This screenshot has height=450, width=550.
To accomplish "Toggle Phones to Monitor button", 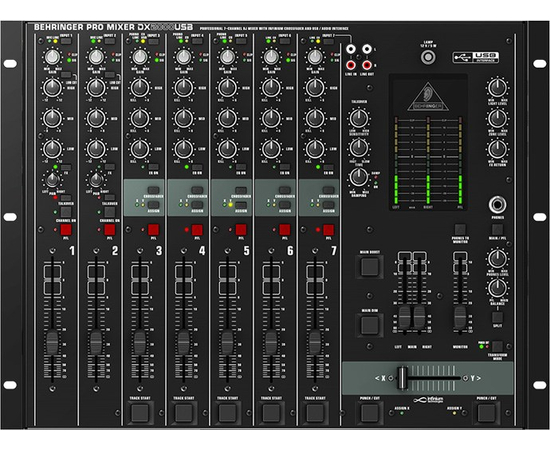I will 460,230.
